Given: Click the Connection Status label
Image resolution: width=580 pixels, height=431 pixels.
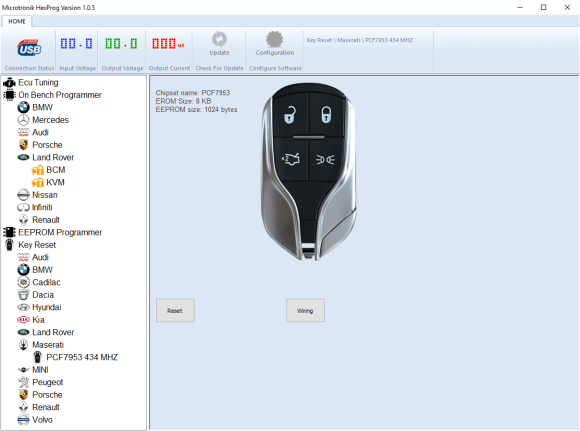Looking at the screenshot, I should (x=29, y=68).
